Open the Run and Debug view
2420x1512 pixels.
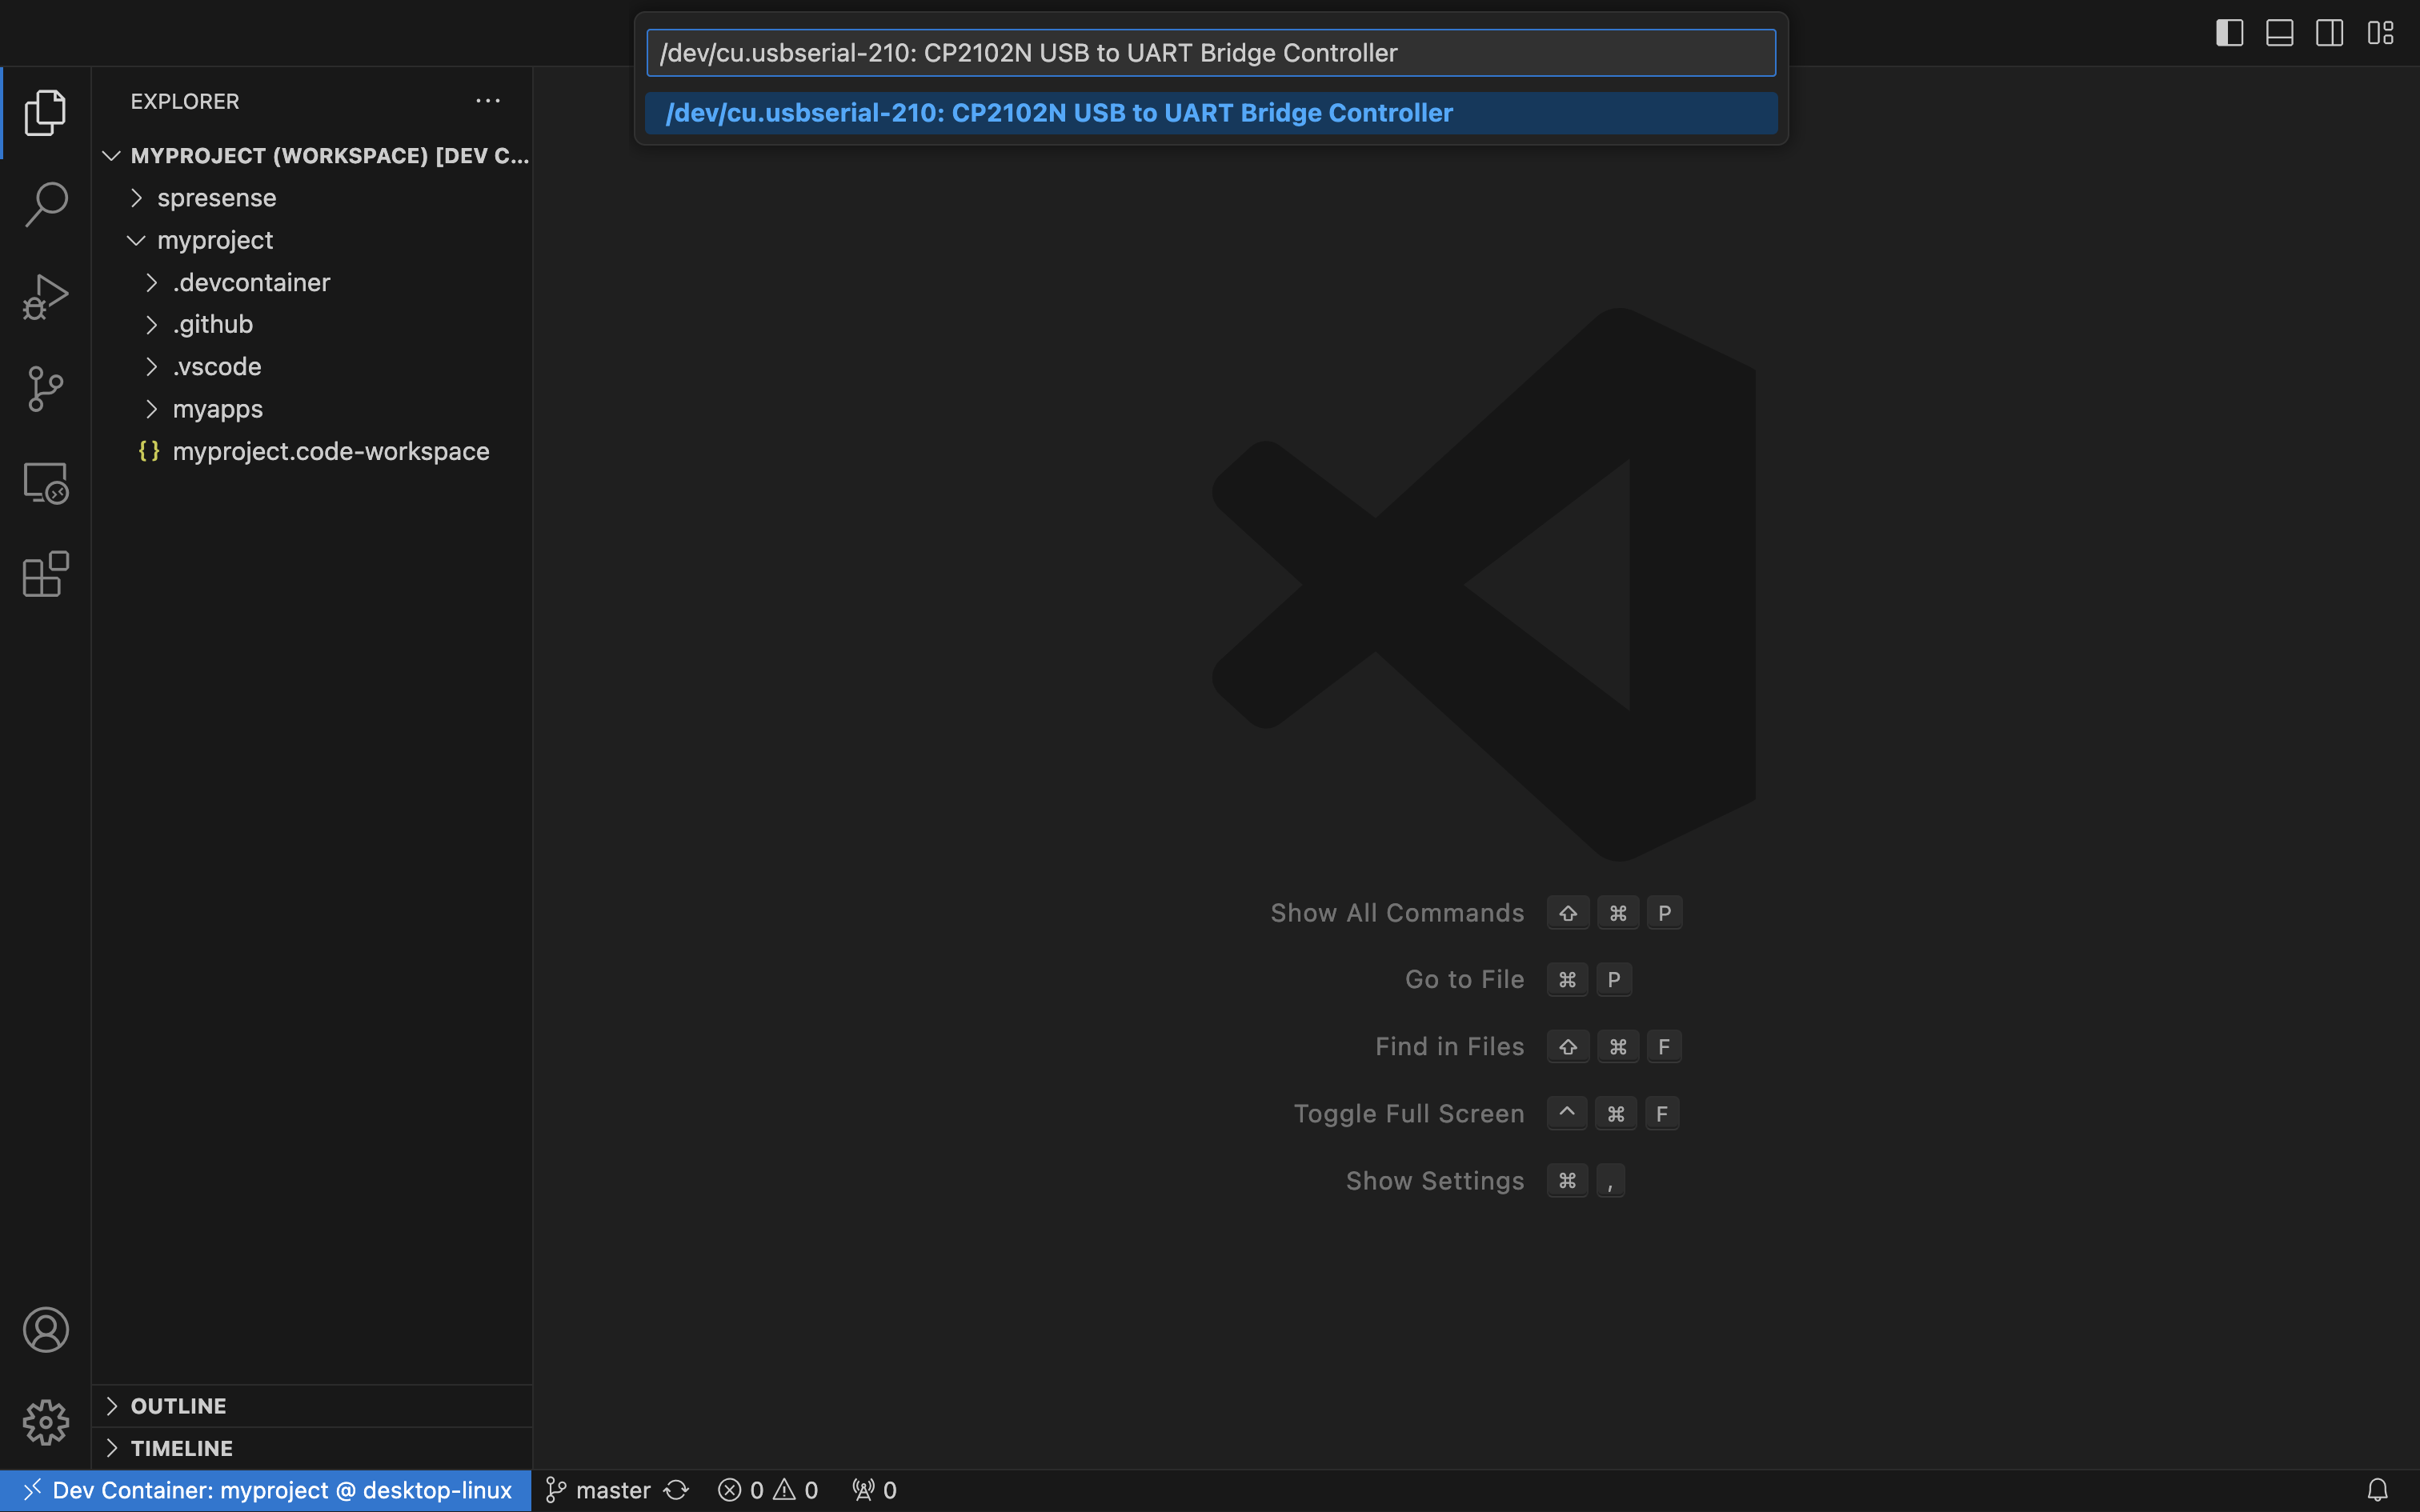click(45, 297)
